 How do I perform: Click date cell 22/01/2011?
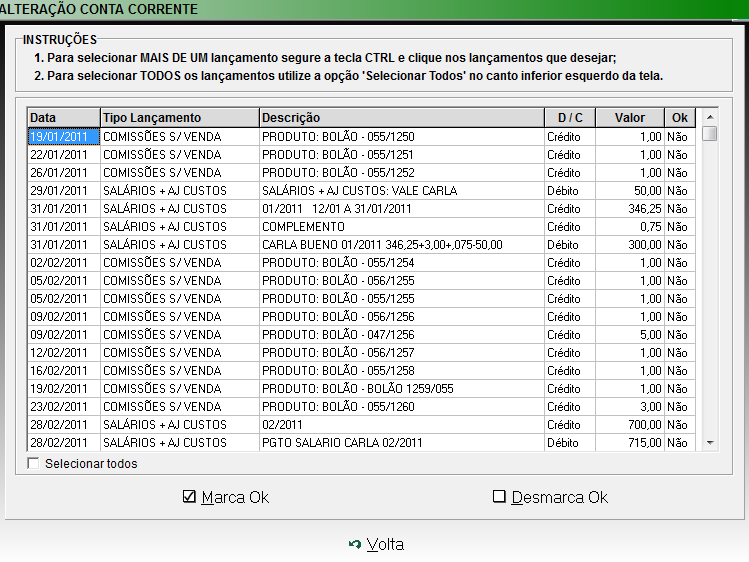pyautogui.click(x=64, y=155)
